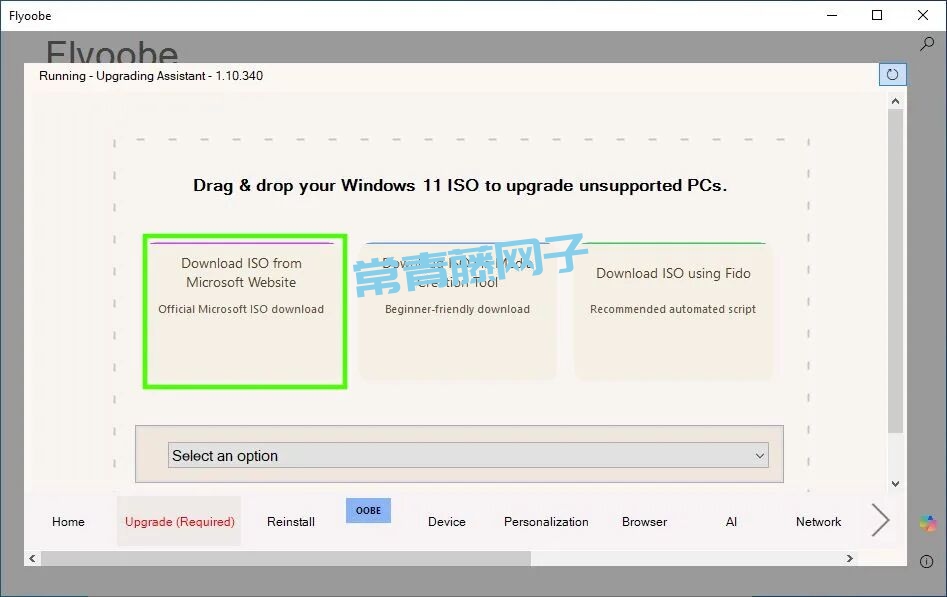
Task: Open the Network tab
Action: click(818, 522)
